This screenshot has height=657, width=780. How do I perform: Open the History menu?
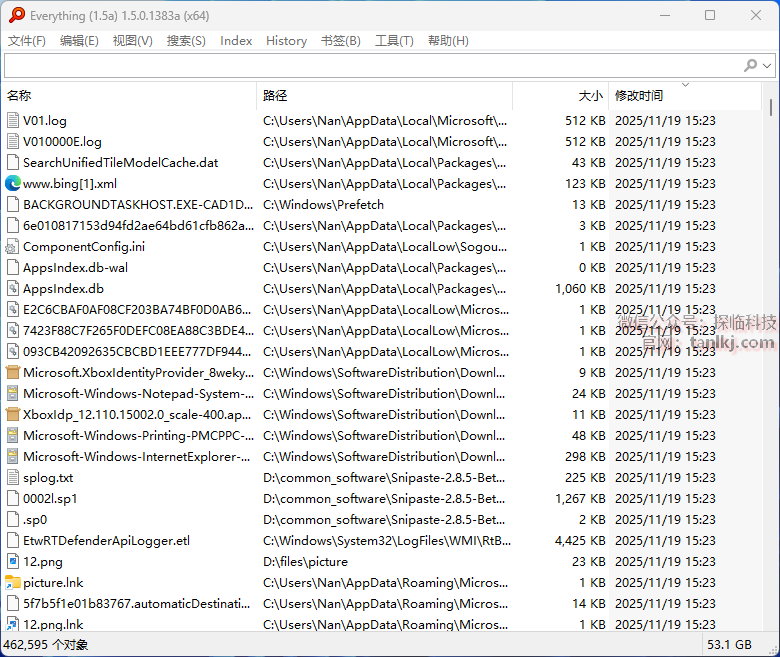coord(287,41)
